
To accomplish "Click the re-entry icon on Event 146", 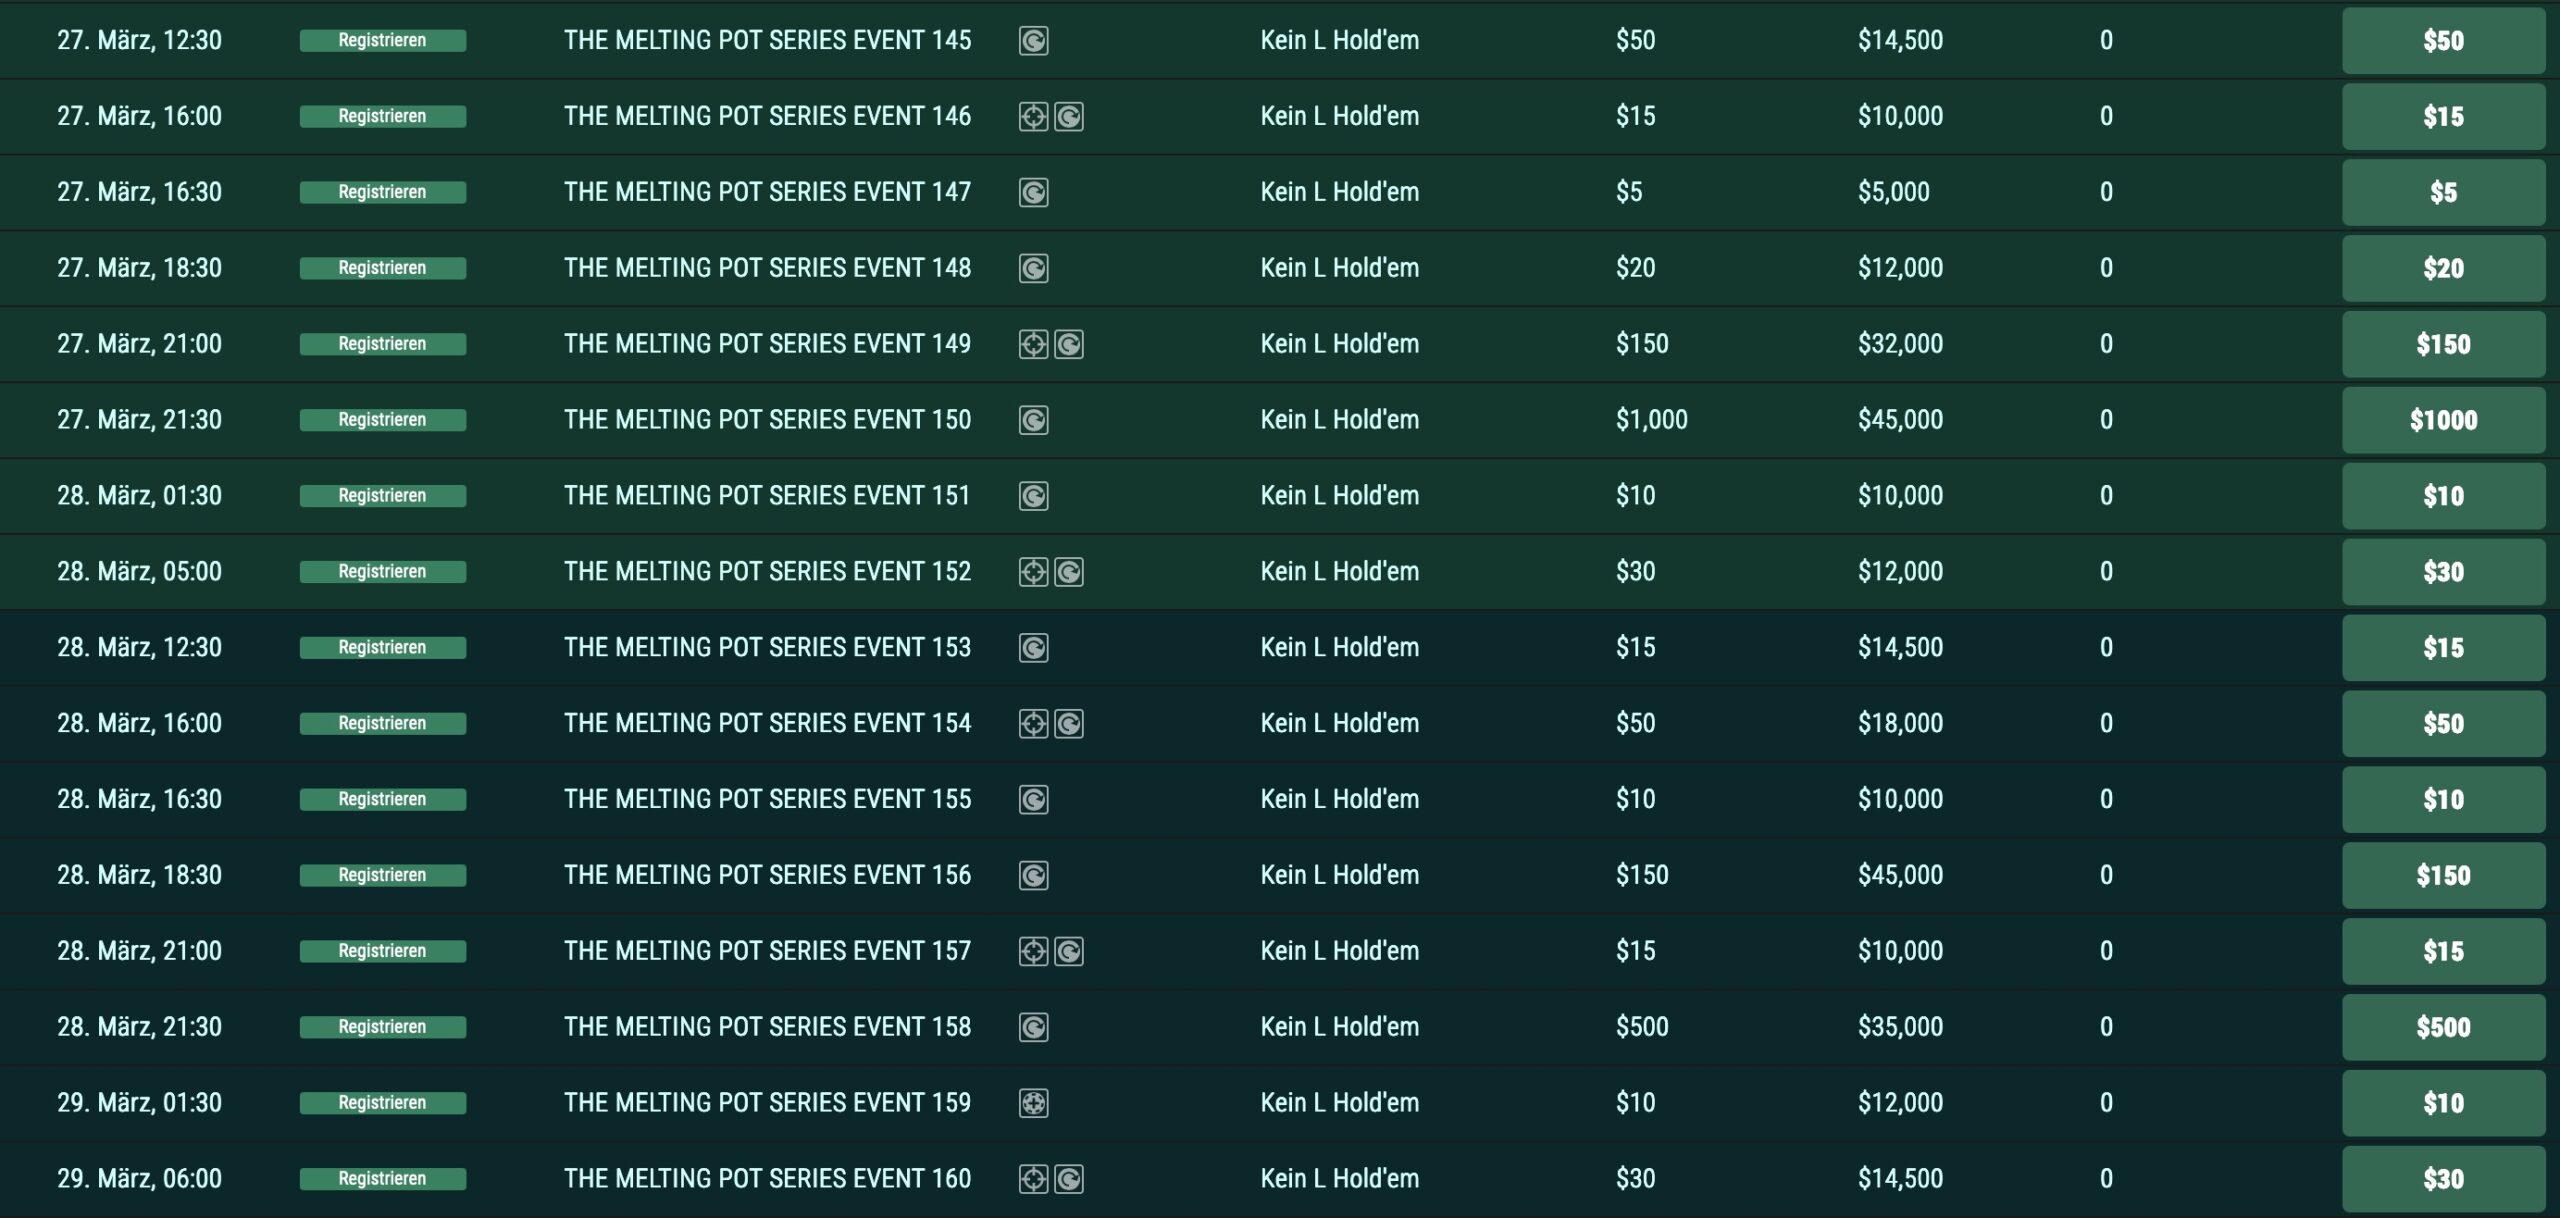I will click(1069, 117).
